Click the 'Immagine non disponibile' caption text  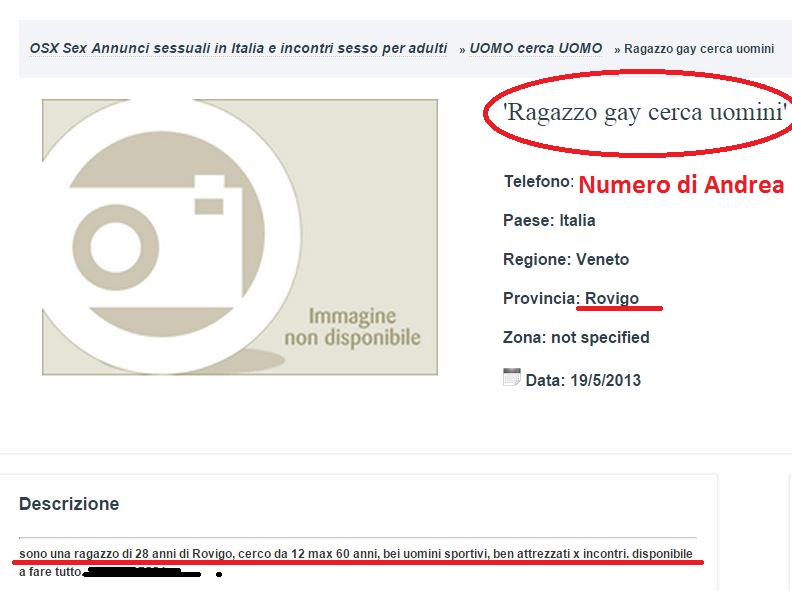(x=352, y=327)
